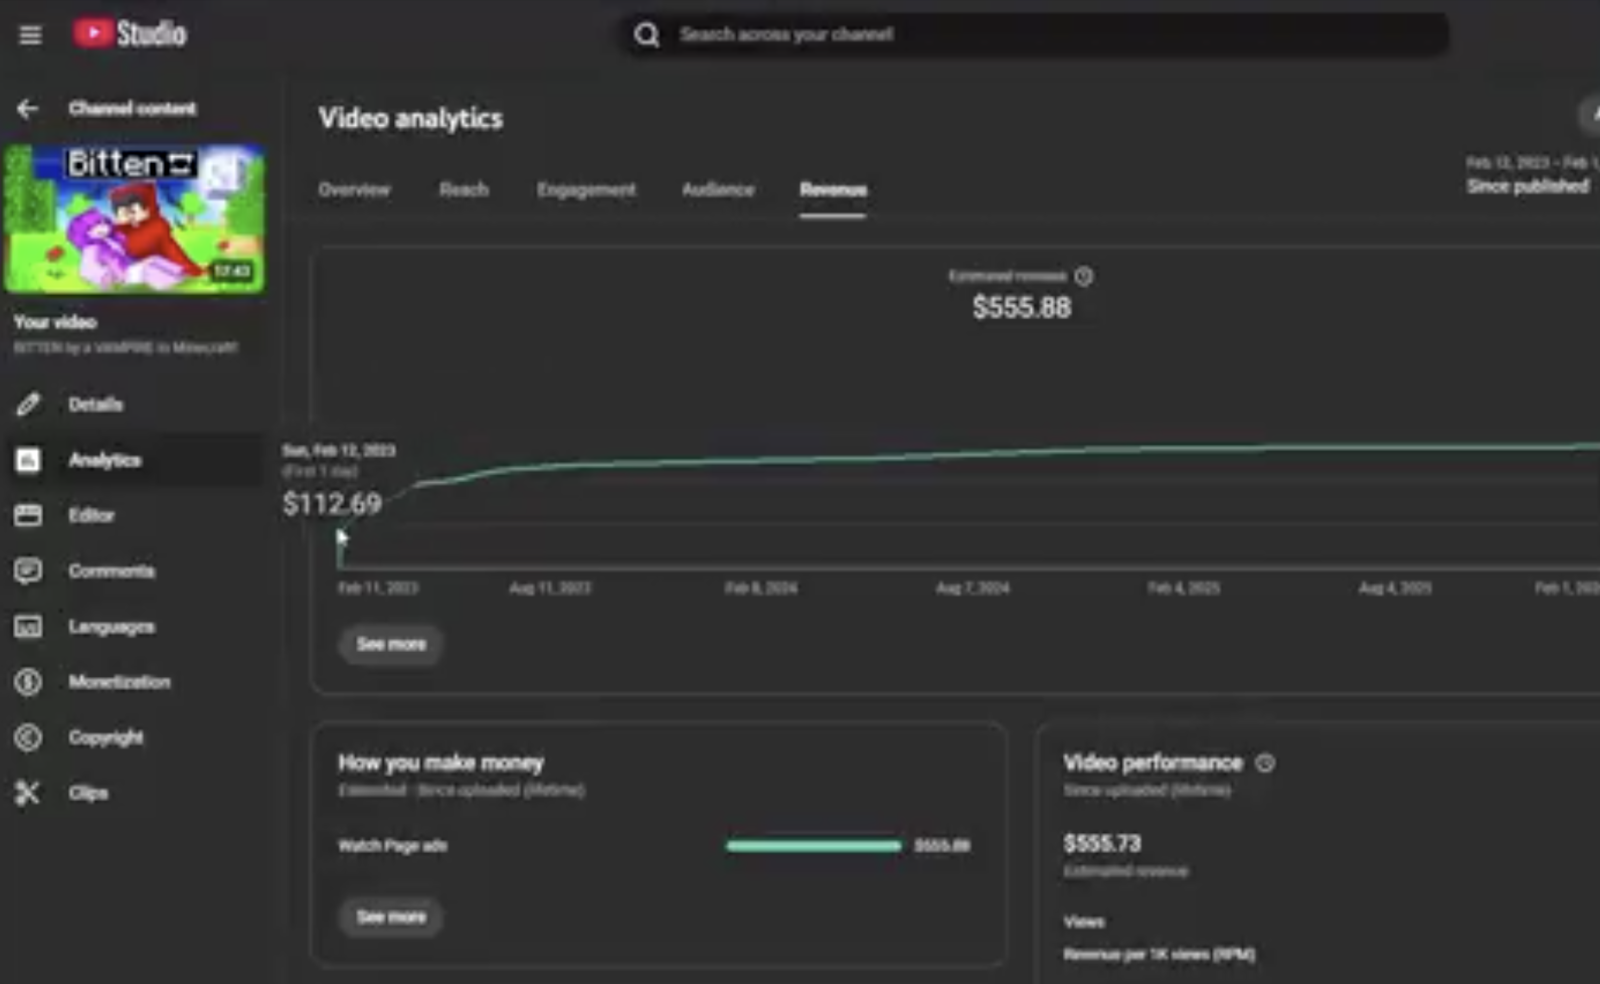Image resolution: width=1600 pixels, height=984 pixels.
Task: Select the Copyright sidebar icon
Action: coord(29,737)
